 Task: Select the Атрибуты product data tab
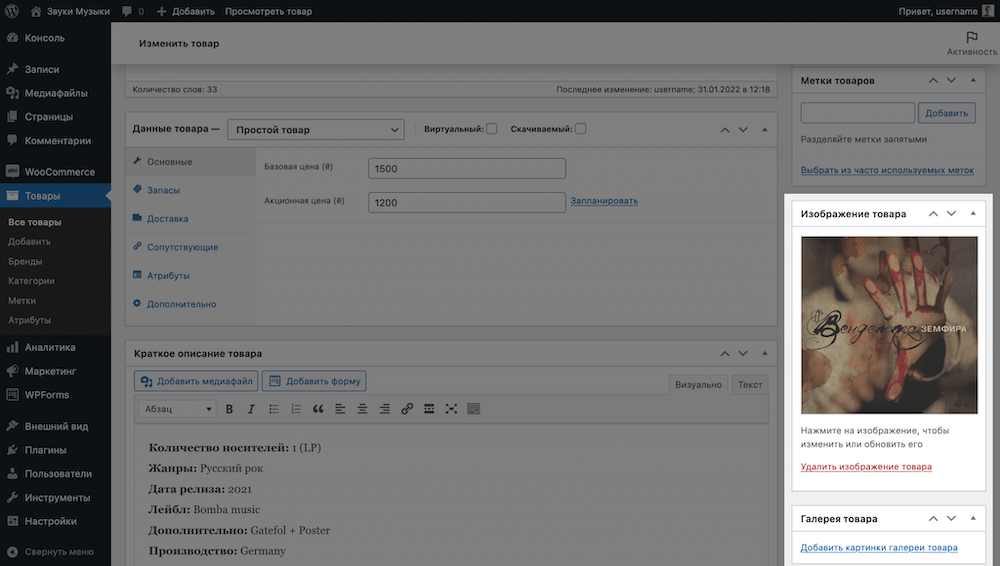point(191,276)
